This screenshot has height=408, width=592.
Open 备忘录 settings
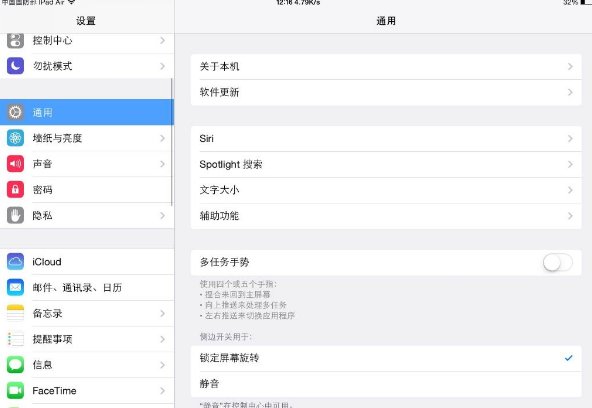[x=87, y=313]
